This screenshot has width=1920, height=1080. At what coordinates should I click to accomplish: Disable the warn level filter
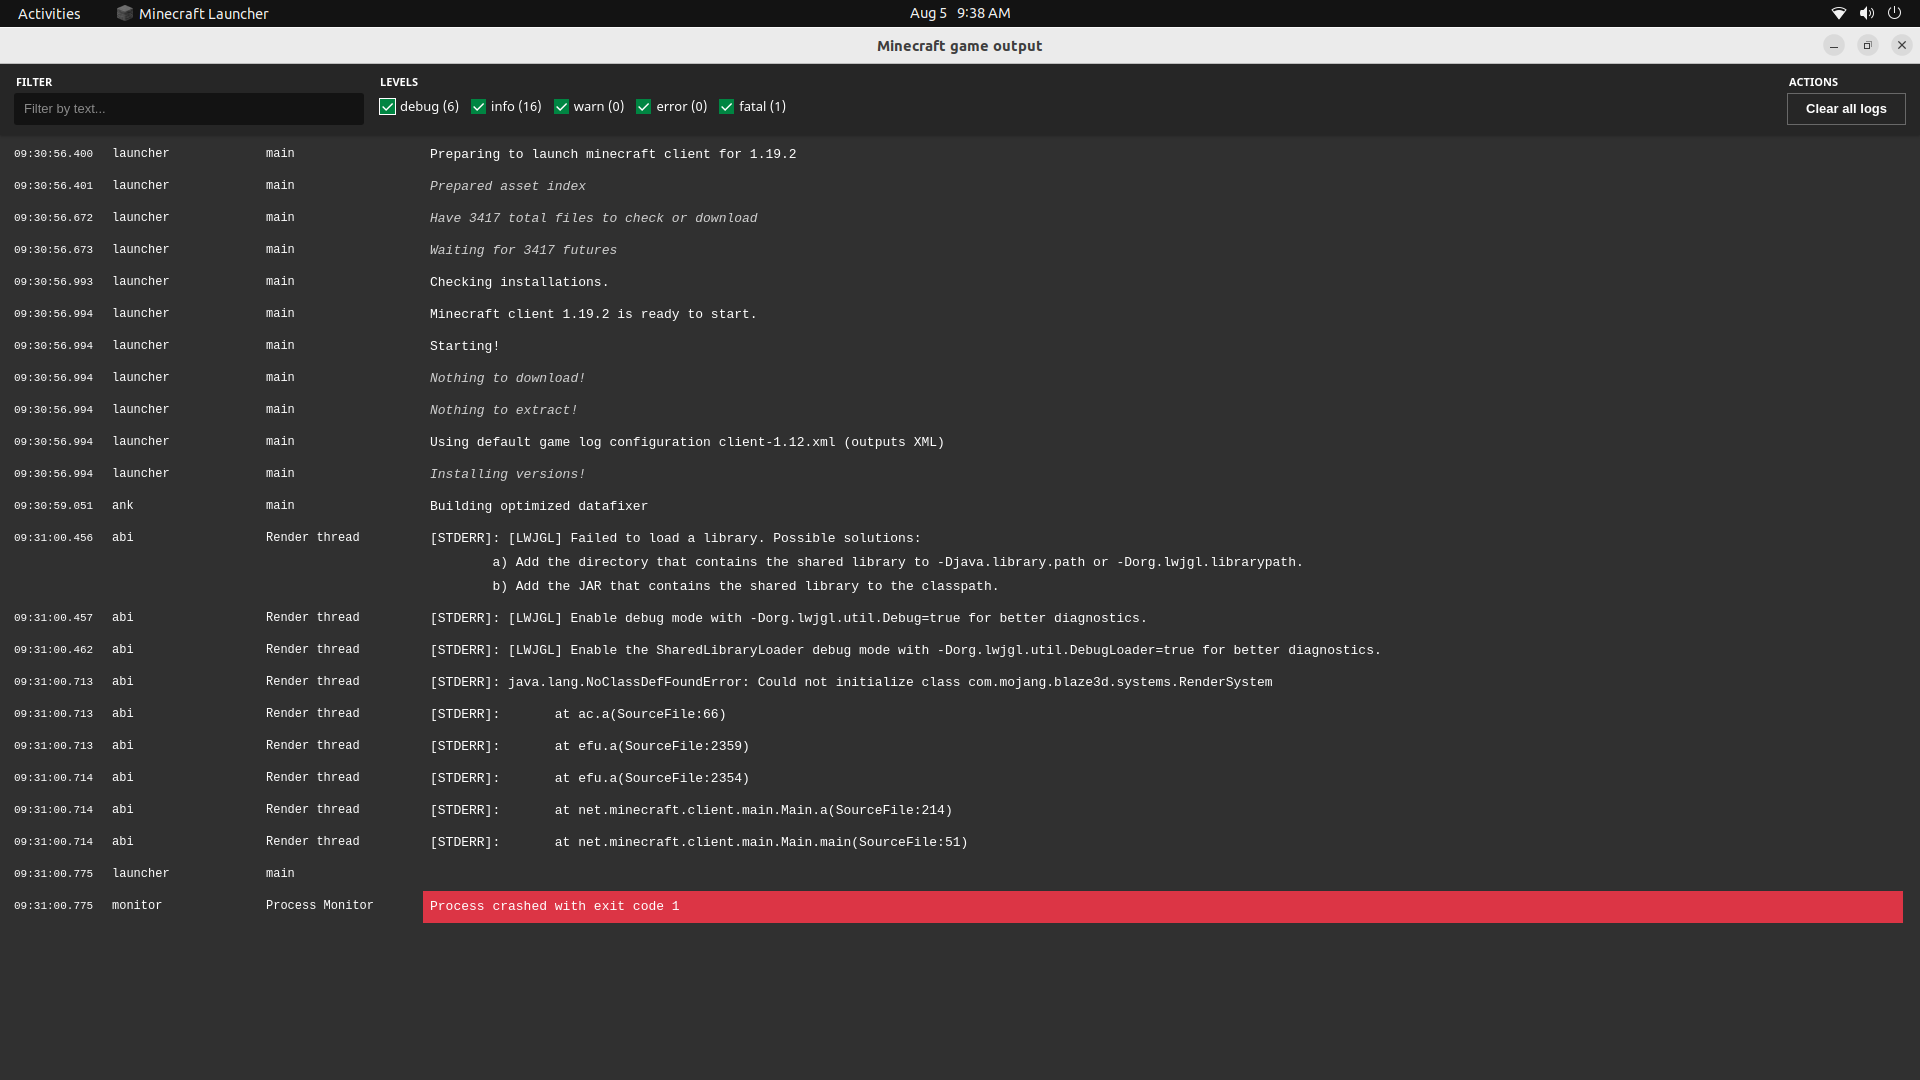tap(562, 107)
